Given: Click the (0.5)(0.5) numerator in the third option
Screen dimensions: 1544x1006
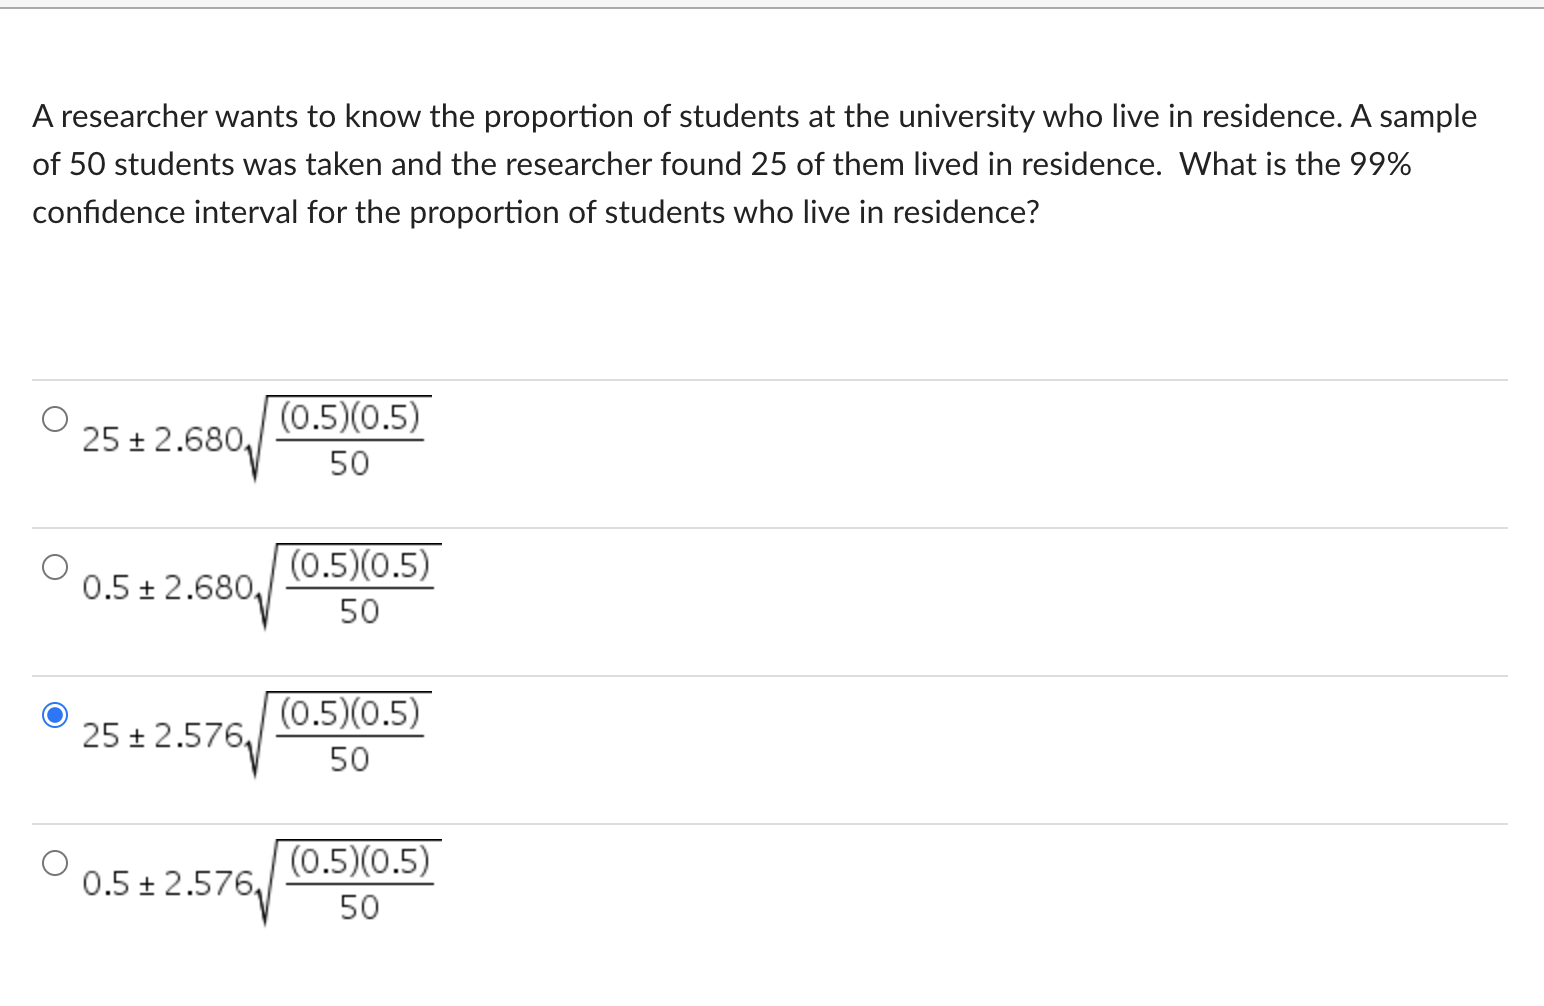Looking at the screenshot, I should tap(350, 713).
